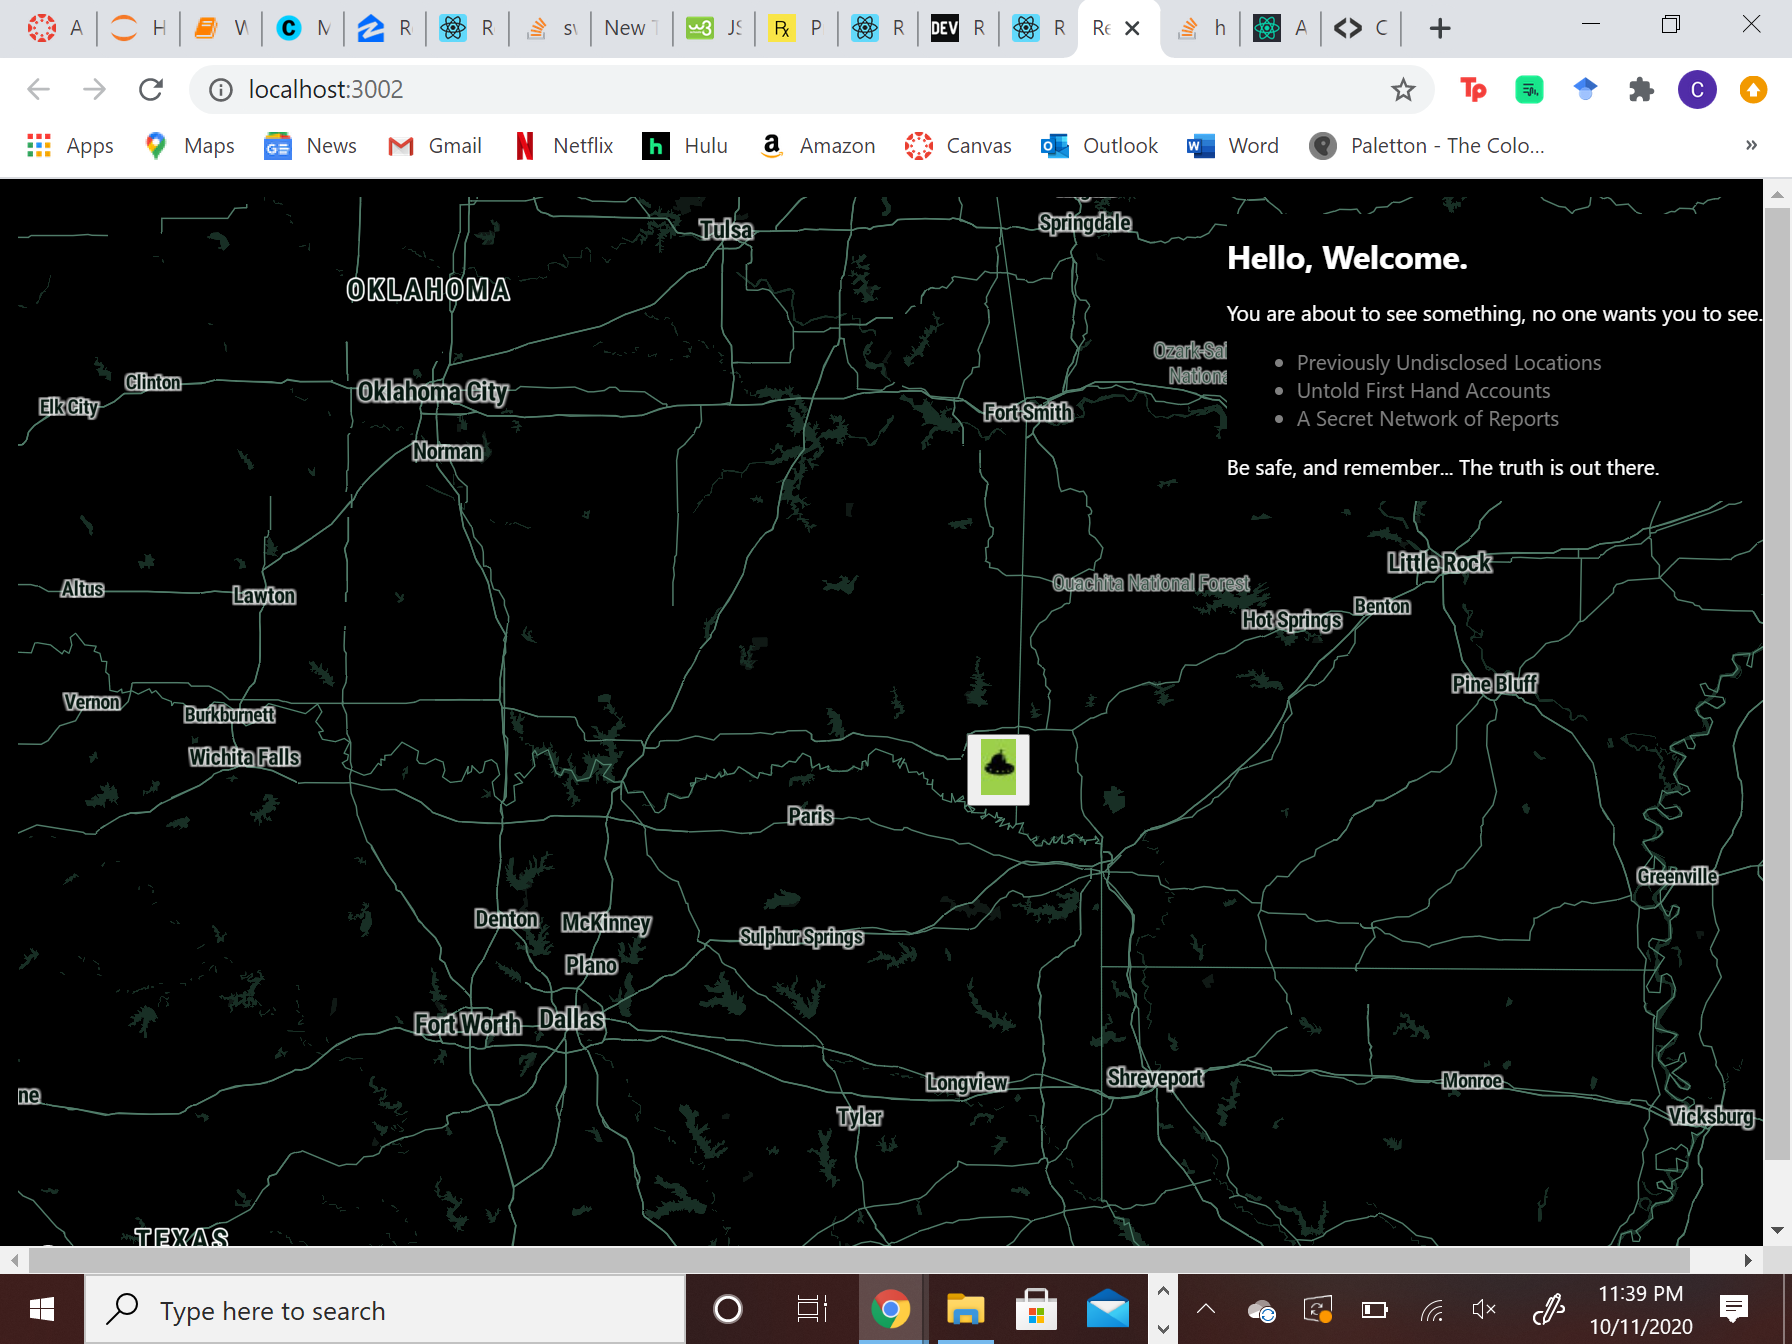Expand the bookmarks overflow chevron
Image resolution: width=1792 pixels, height=1344 pixels.
(x=1751, y=145)
